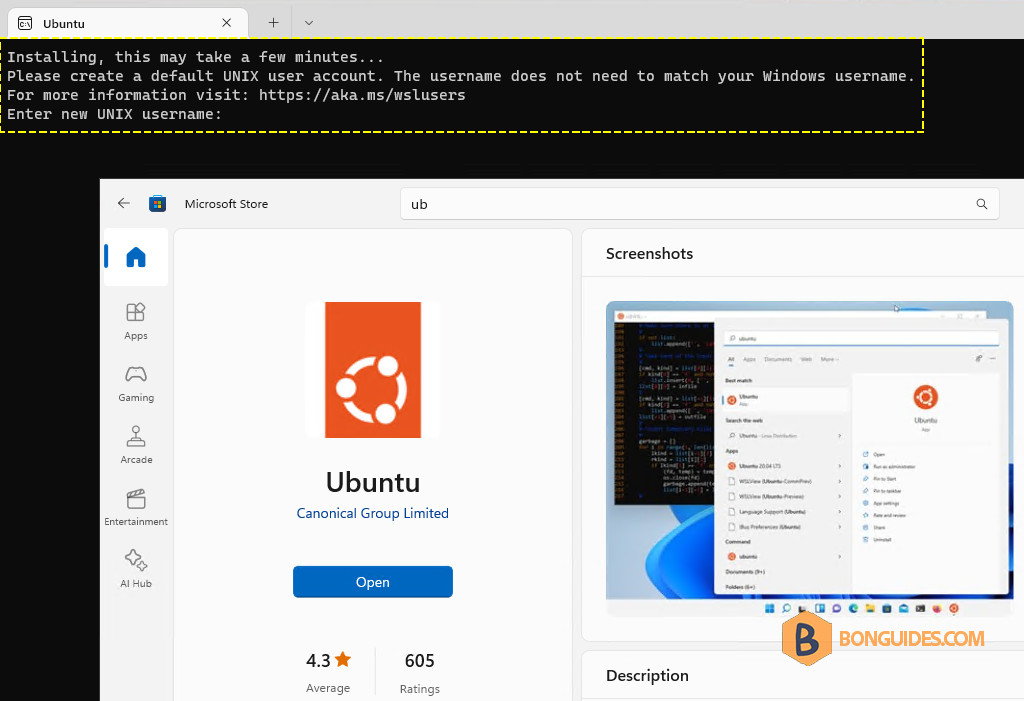Expand the terminal profile dropdown chevron
The height and width of the screenshot is (701, 1024).
[x=309, y=23]
